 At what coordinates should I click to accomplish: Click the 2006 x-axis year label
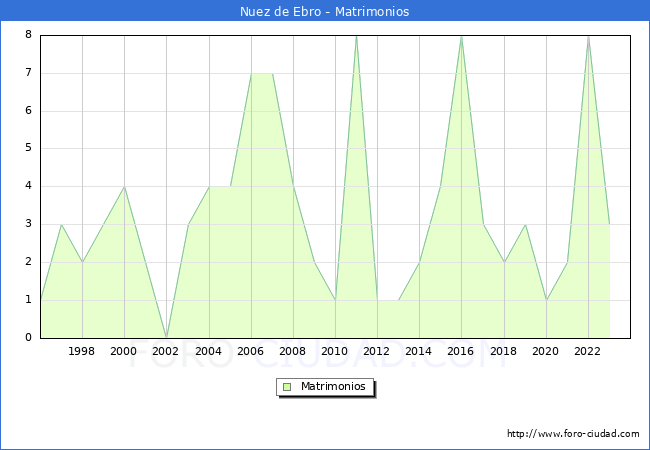(x=250, y=352)
